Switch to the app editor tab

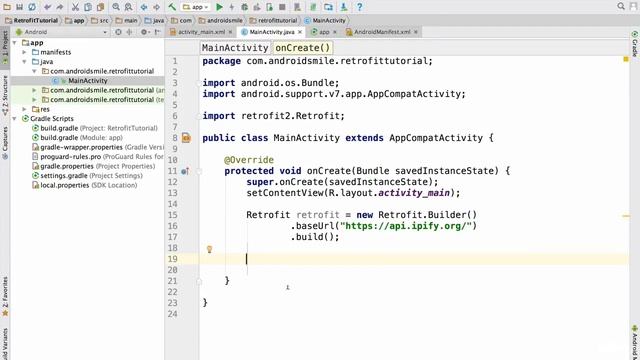click(324, 32)
